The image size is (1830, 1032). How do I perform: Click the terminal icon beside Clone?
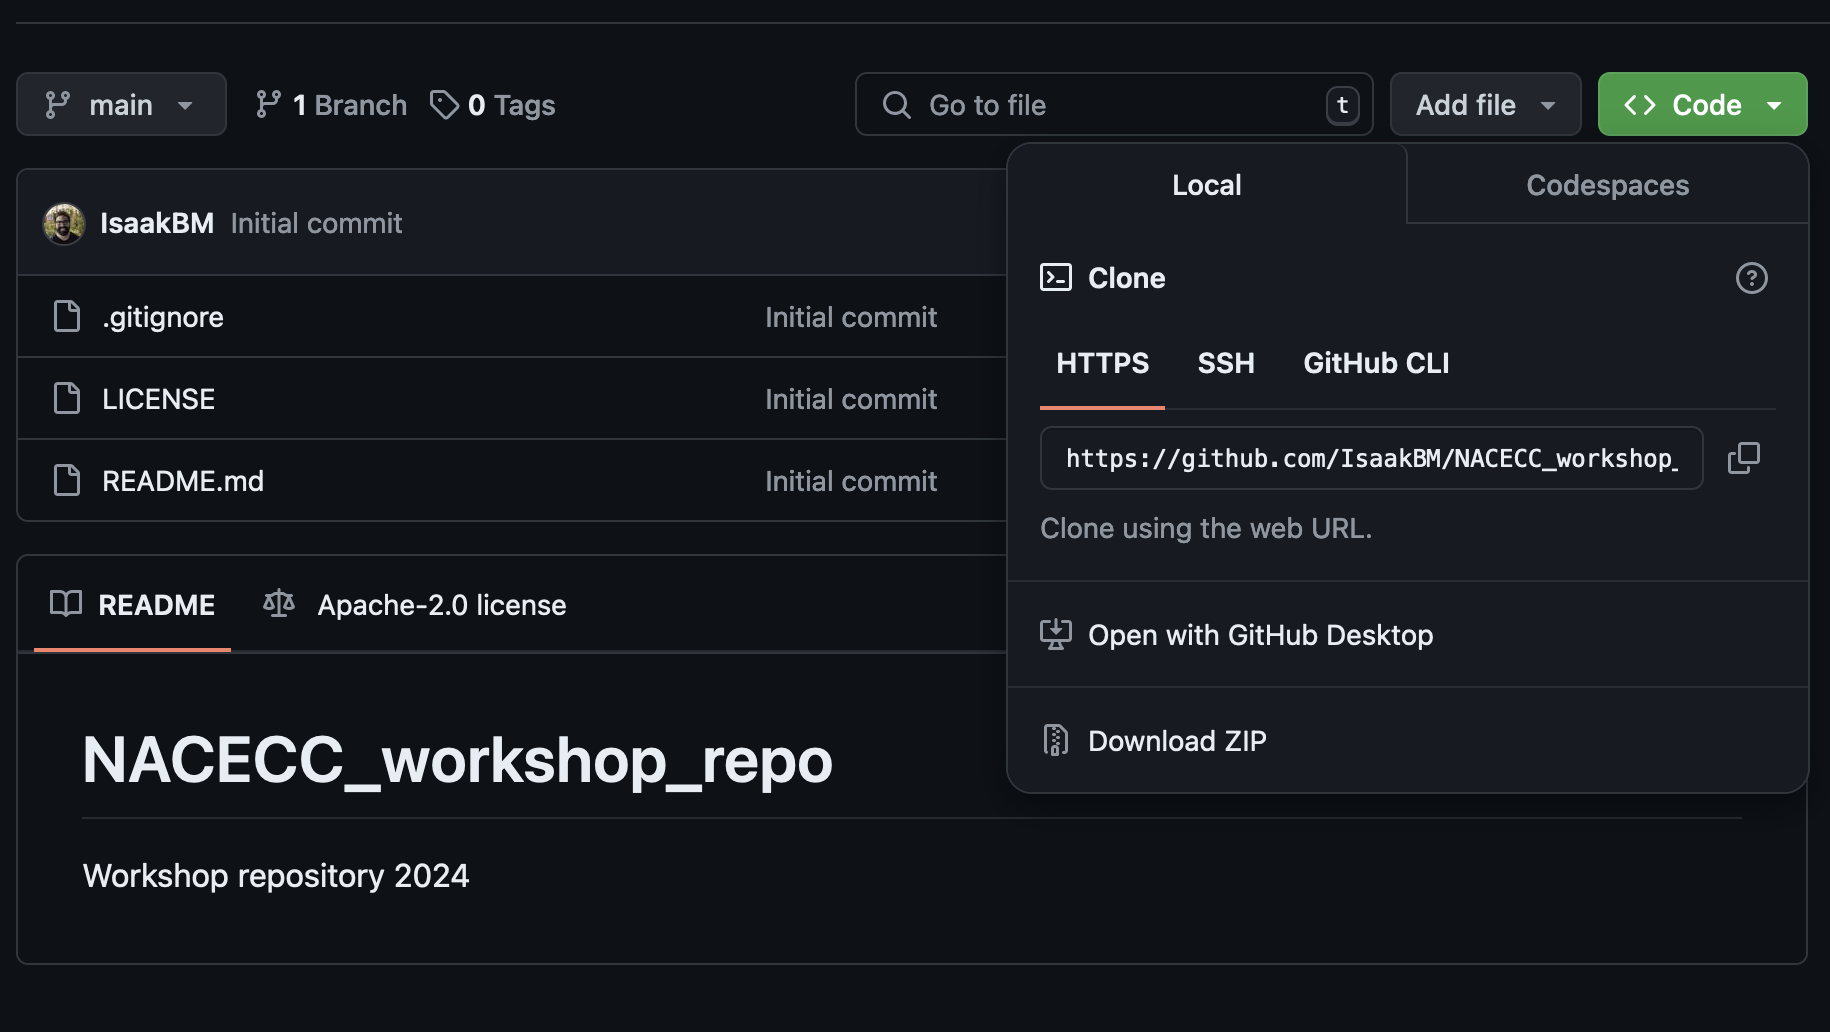coord(1056,278)
